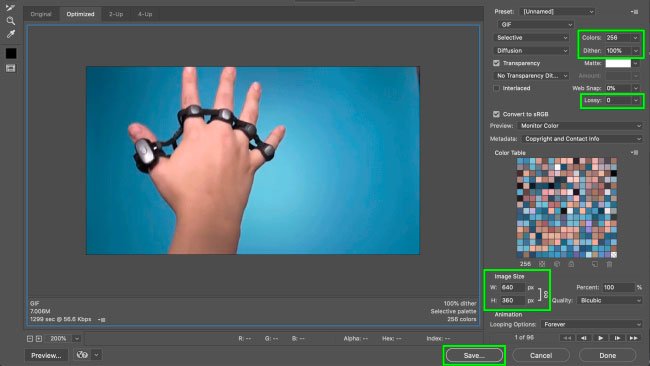Uncheck Convert to sRGB
Viewport: 650px width, 366px height.
pos(496,114)
